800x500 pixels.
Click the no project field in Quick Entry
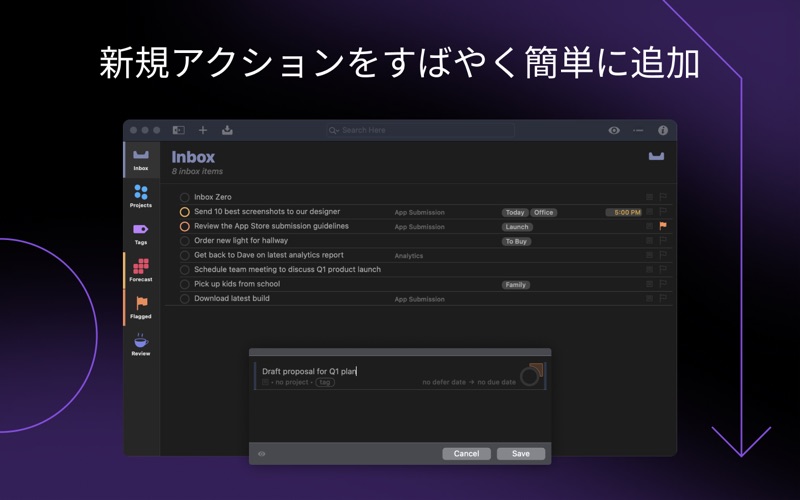292,382
